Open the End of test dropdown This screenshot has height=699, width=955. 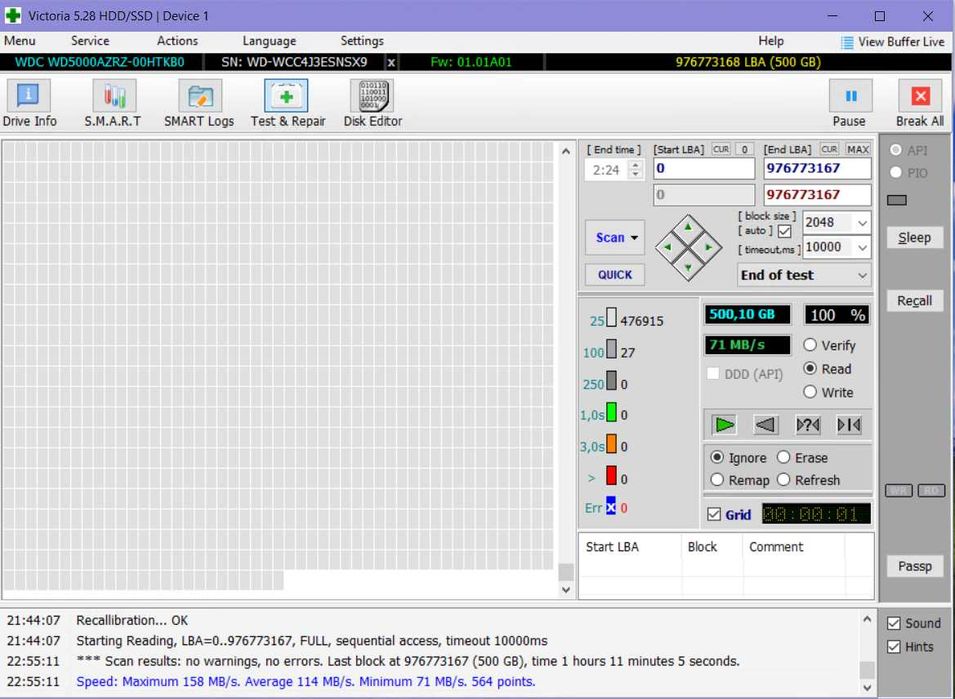click(861, 275)
